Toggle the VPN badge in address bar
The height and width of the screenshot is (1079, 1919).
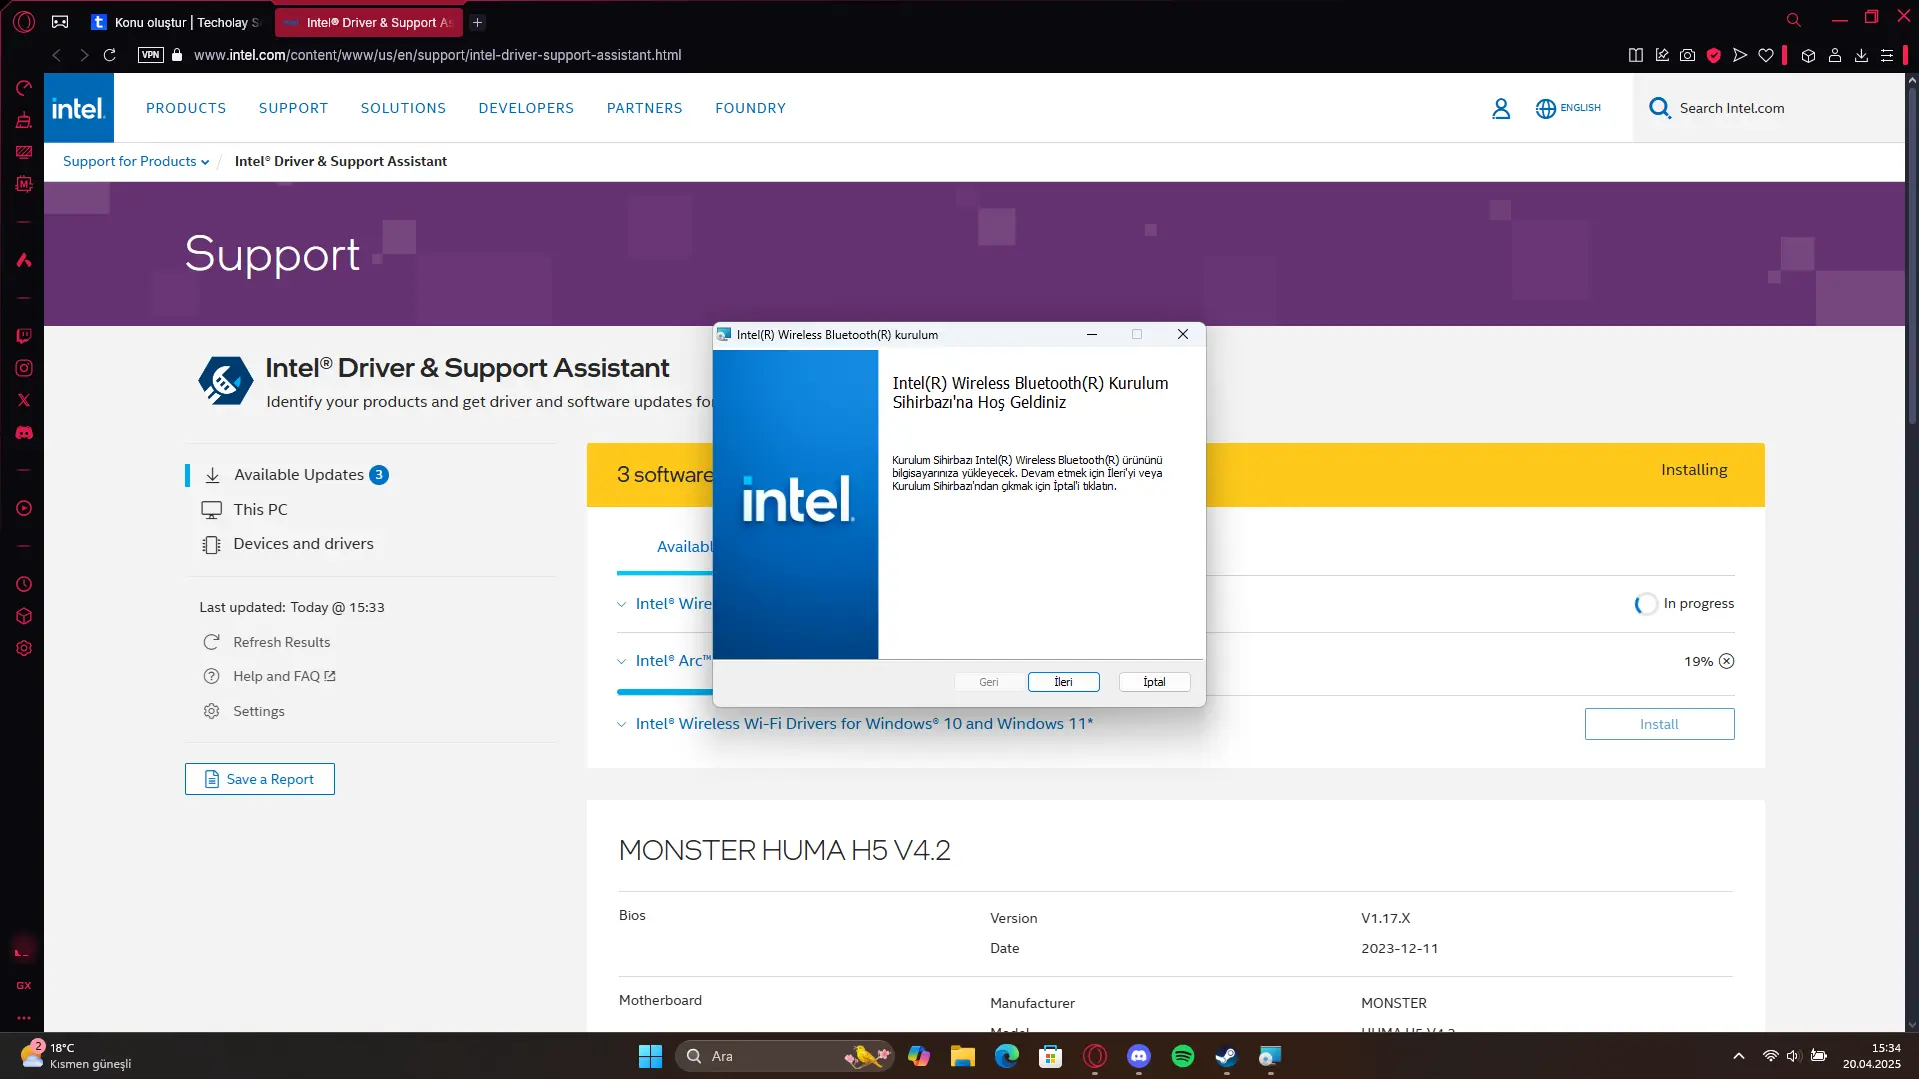click(x=151, y=55)
